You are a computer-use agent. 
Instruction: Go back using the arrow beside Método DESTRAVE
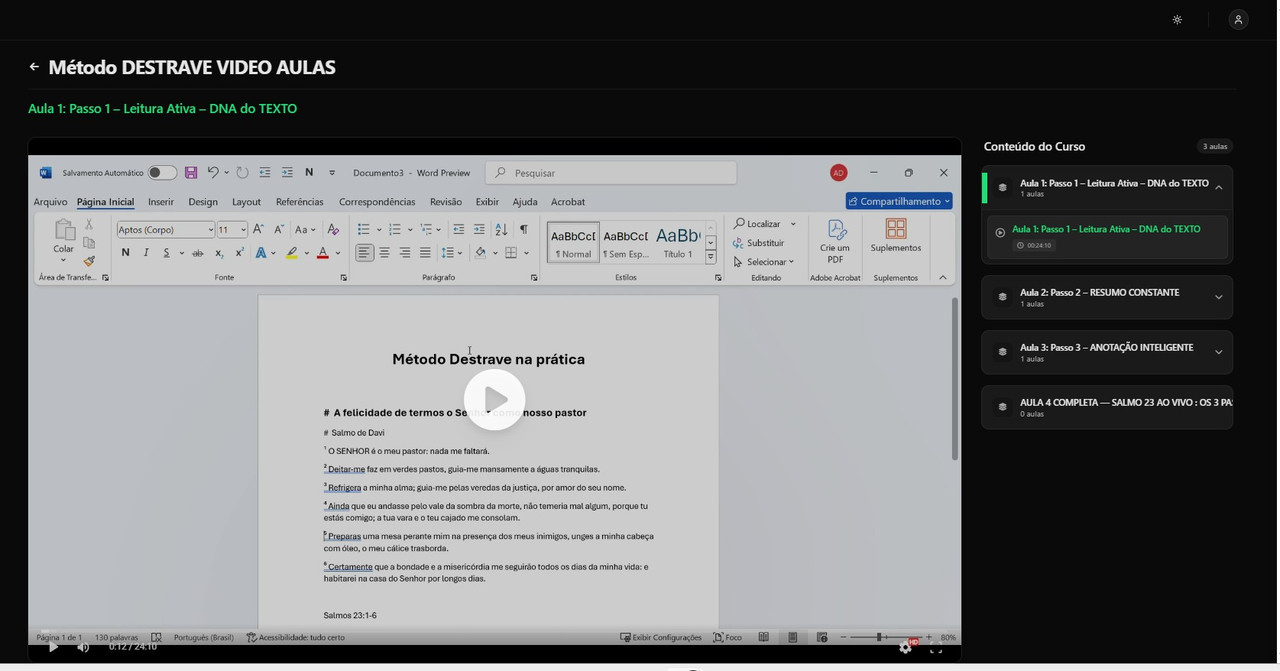[34, 67]
